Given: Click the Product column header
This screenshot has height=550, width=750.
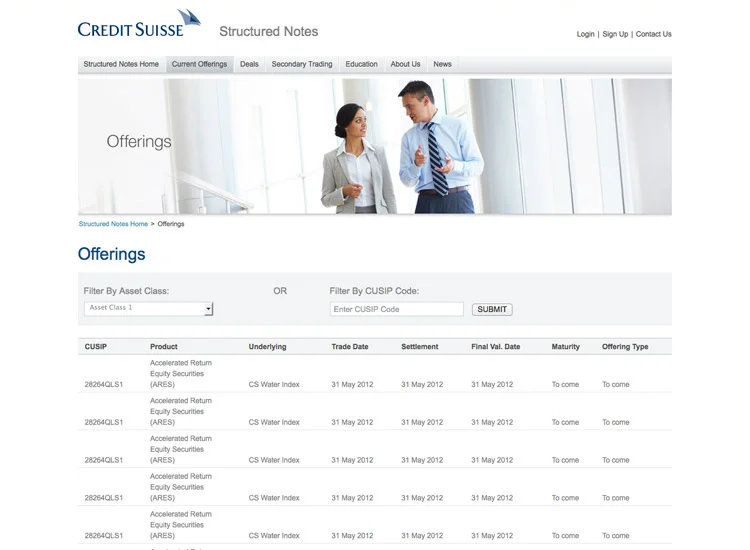Looking at the screenshot, I should (x=164, y=347).
